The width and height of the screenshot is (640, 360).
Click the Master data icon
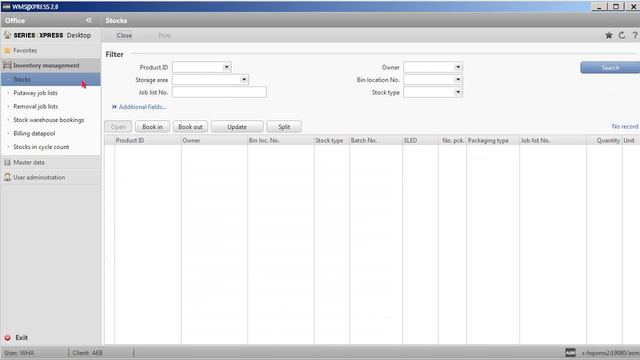pos(7,162)
